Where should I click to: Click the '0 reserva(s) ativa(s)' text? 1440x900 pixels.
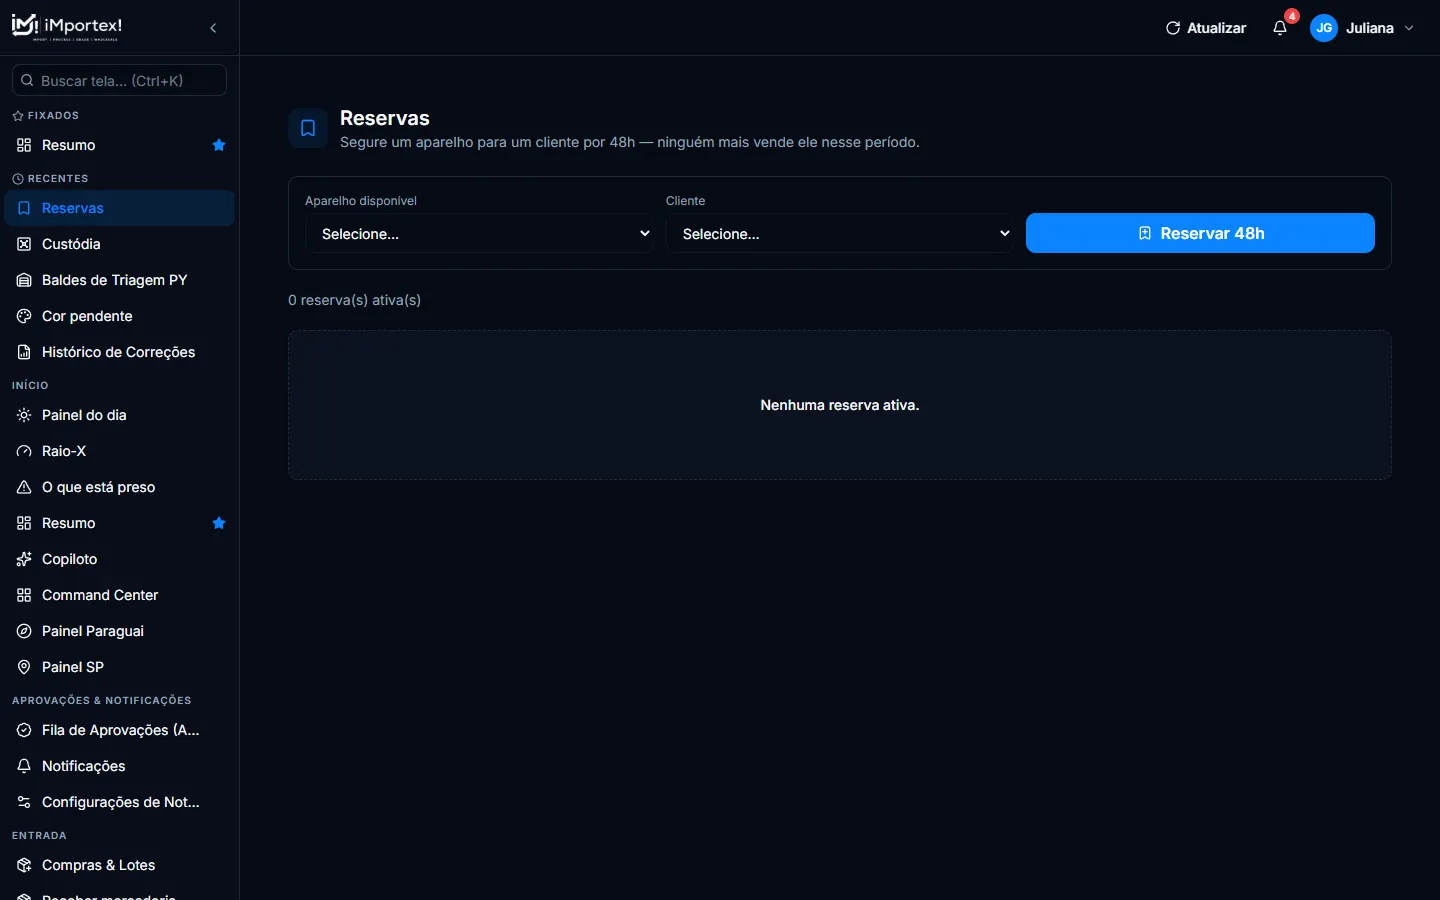354,300
